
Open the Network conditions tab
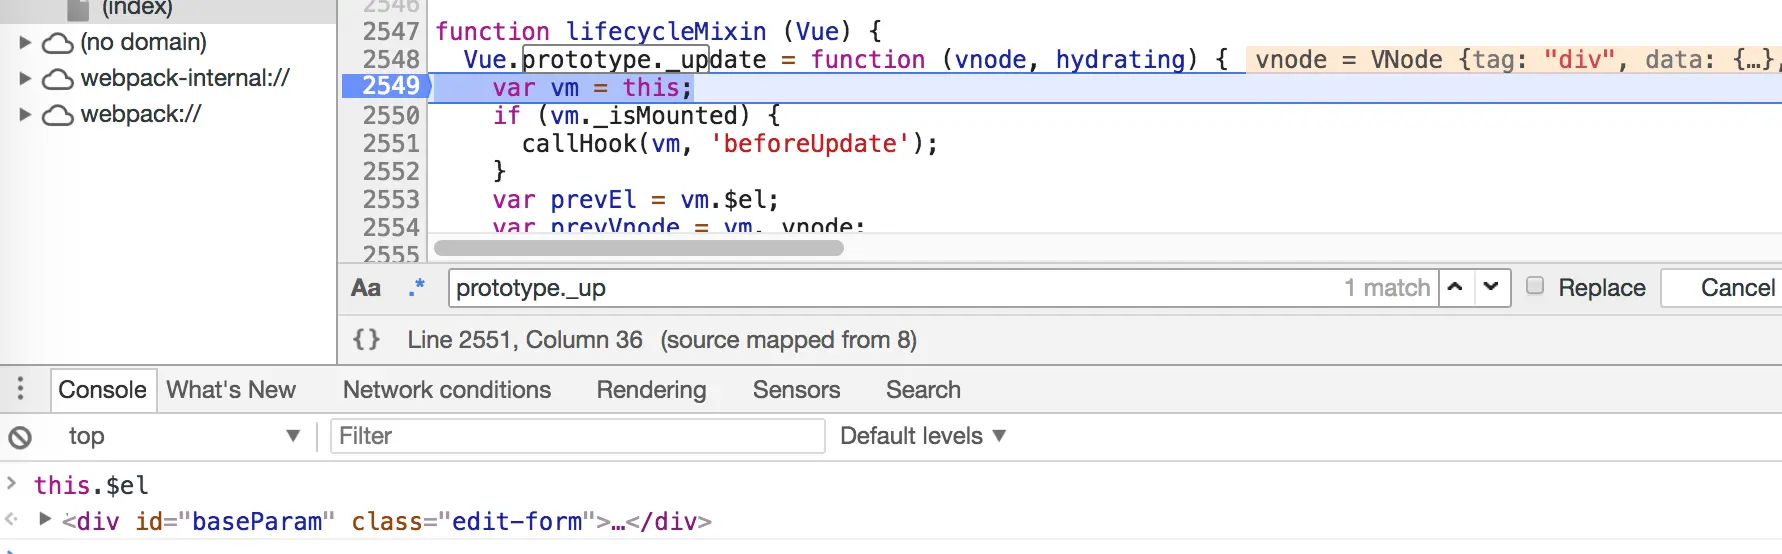[x=446, y=390]
